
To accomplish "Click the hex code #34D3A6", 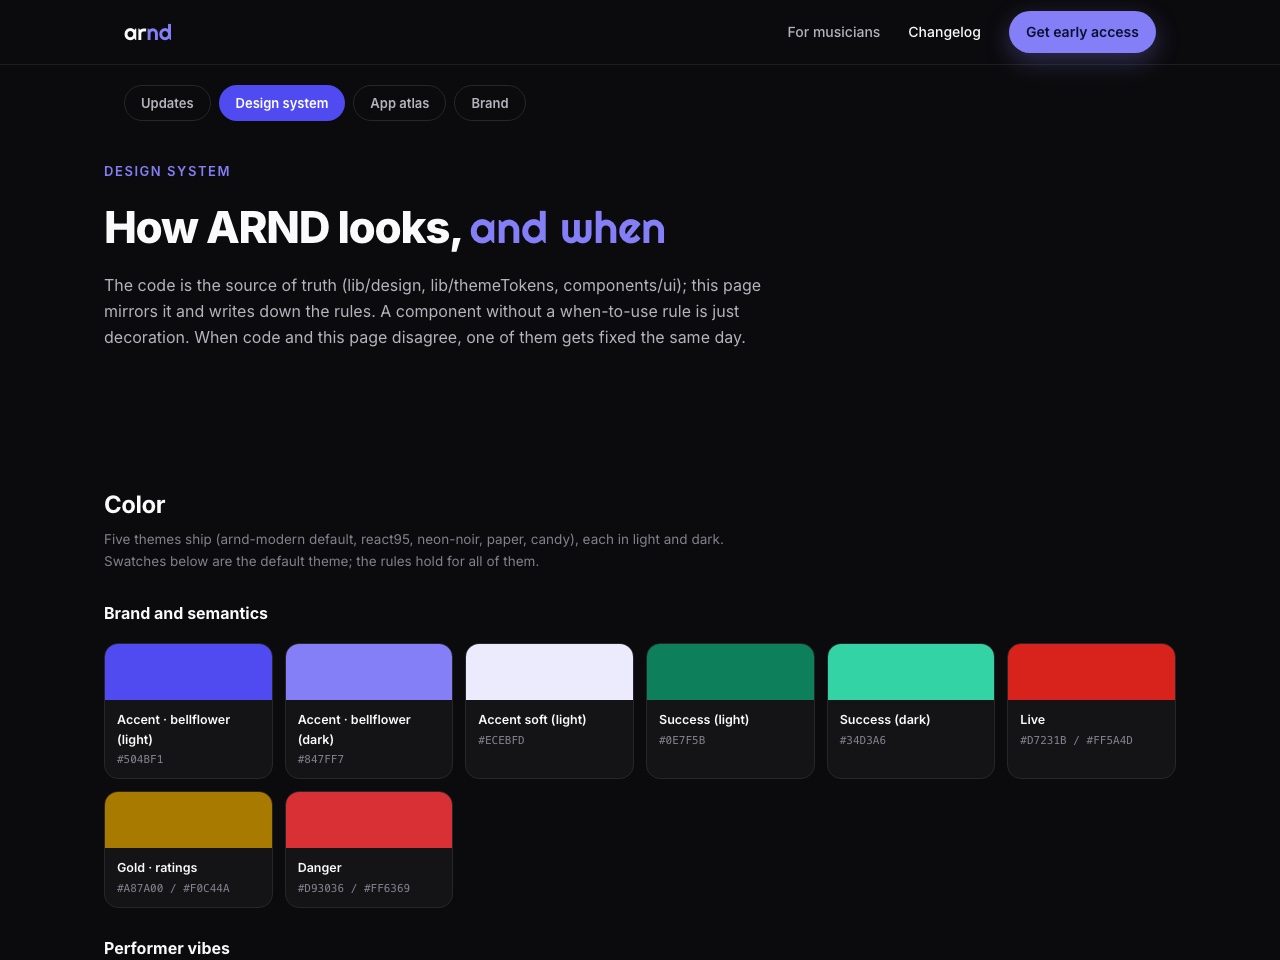I will click(x=863, y=741).
